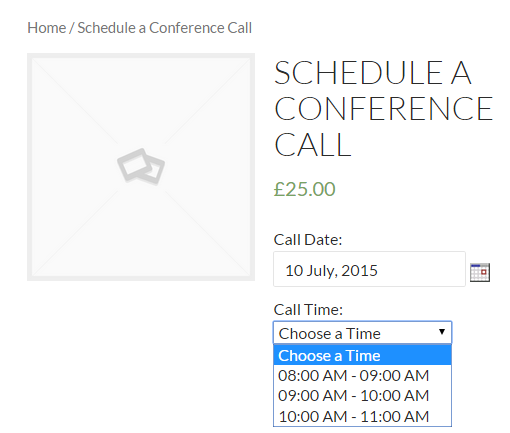Expand the Call Time dropdown arrow
The image size is (510, 433).
pyautogui.click(x=442, y=332)
